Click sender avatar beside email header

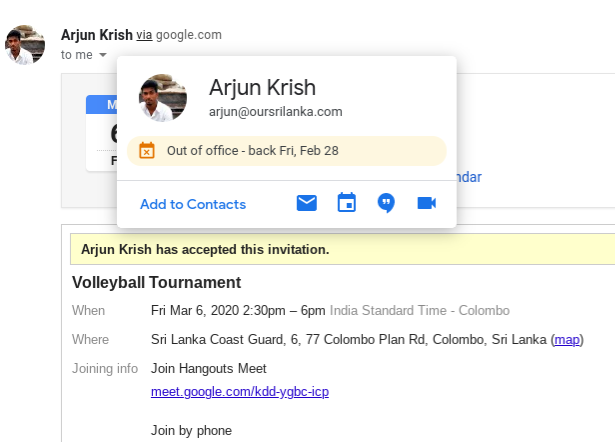pyautogui.click(x=25, y=44)
